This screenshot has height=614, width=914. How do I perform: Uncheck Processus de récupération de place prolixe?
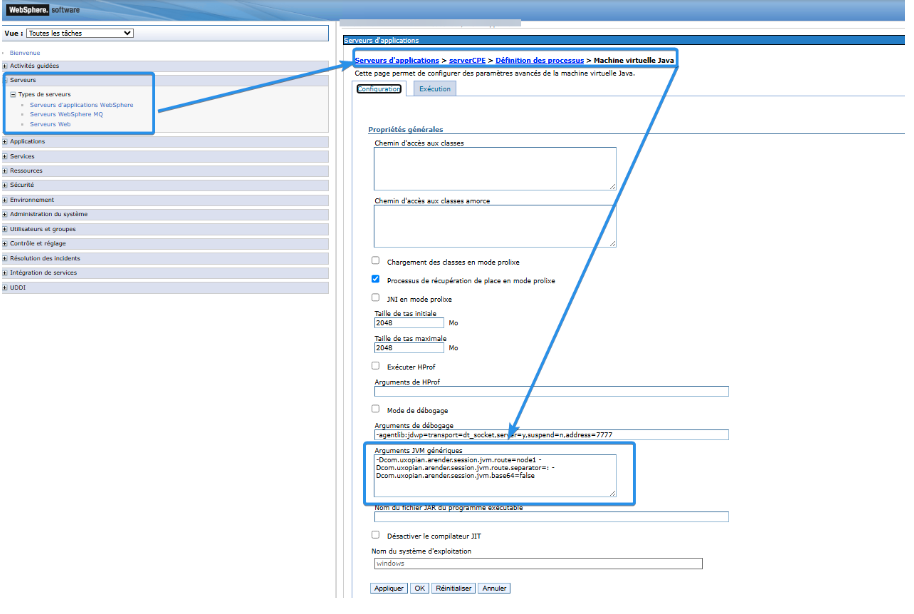[x=375, y=279]
